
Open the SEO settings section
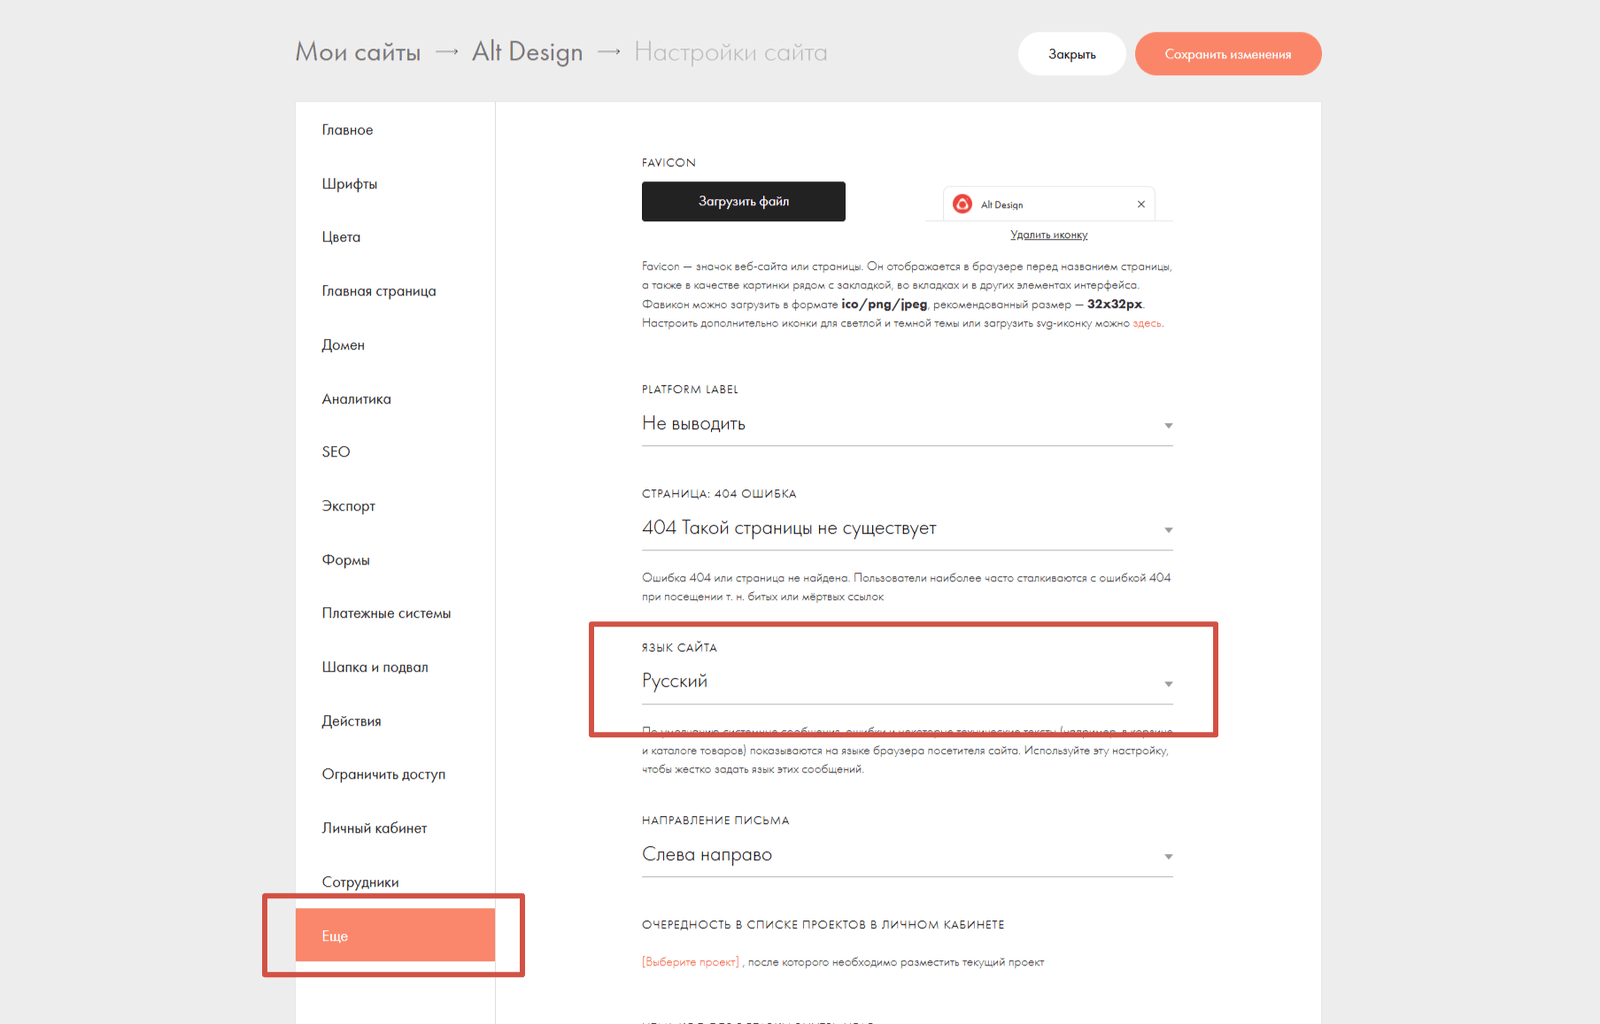coord(336,452)
